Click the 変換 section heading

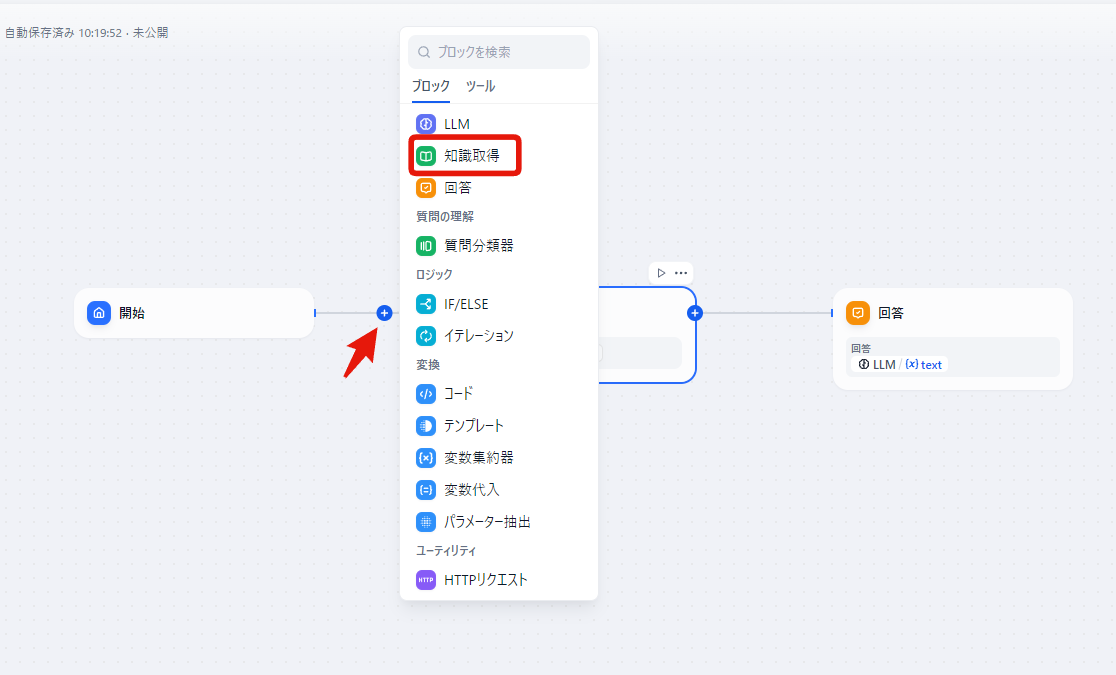pyautogui.click(x=428, y=365)
